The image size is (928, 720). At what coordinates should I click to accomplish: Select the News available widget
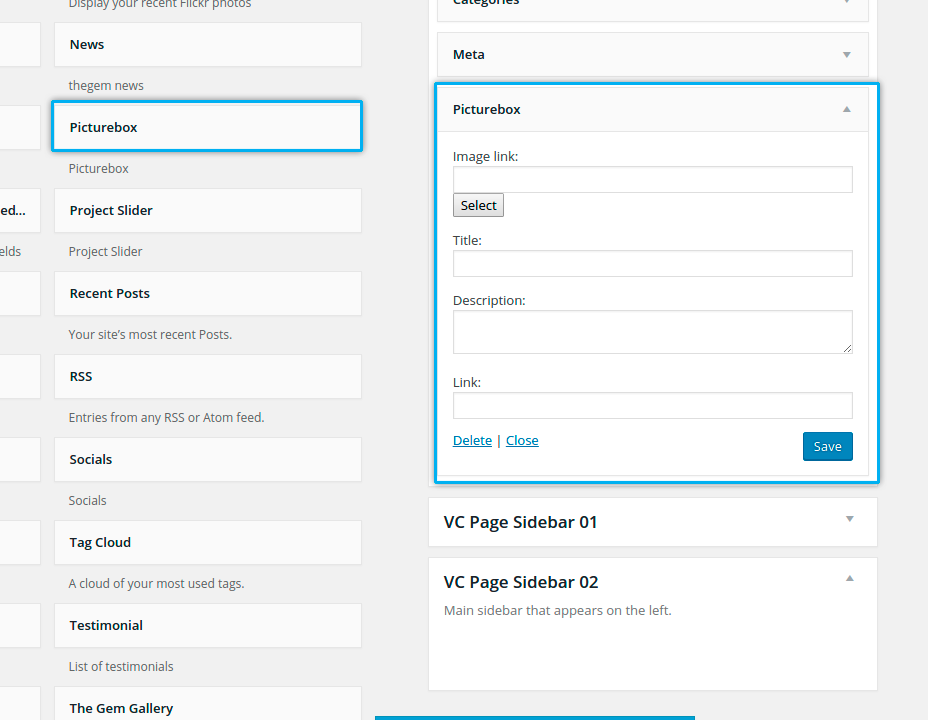[x=207, y=45]
